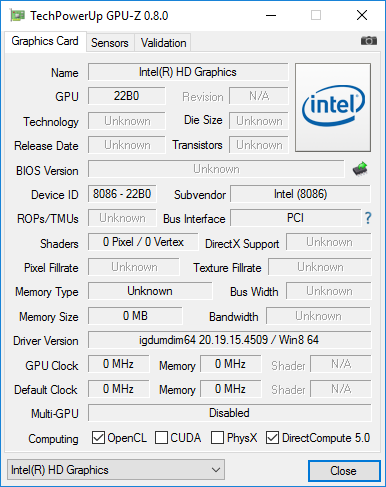The height and width of the screenshot is (487, 386).
Task: Click the Die Size Unknown field
Action: 259,121
